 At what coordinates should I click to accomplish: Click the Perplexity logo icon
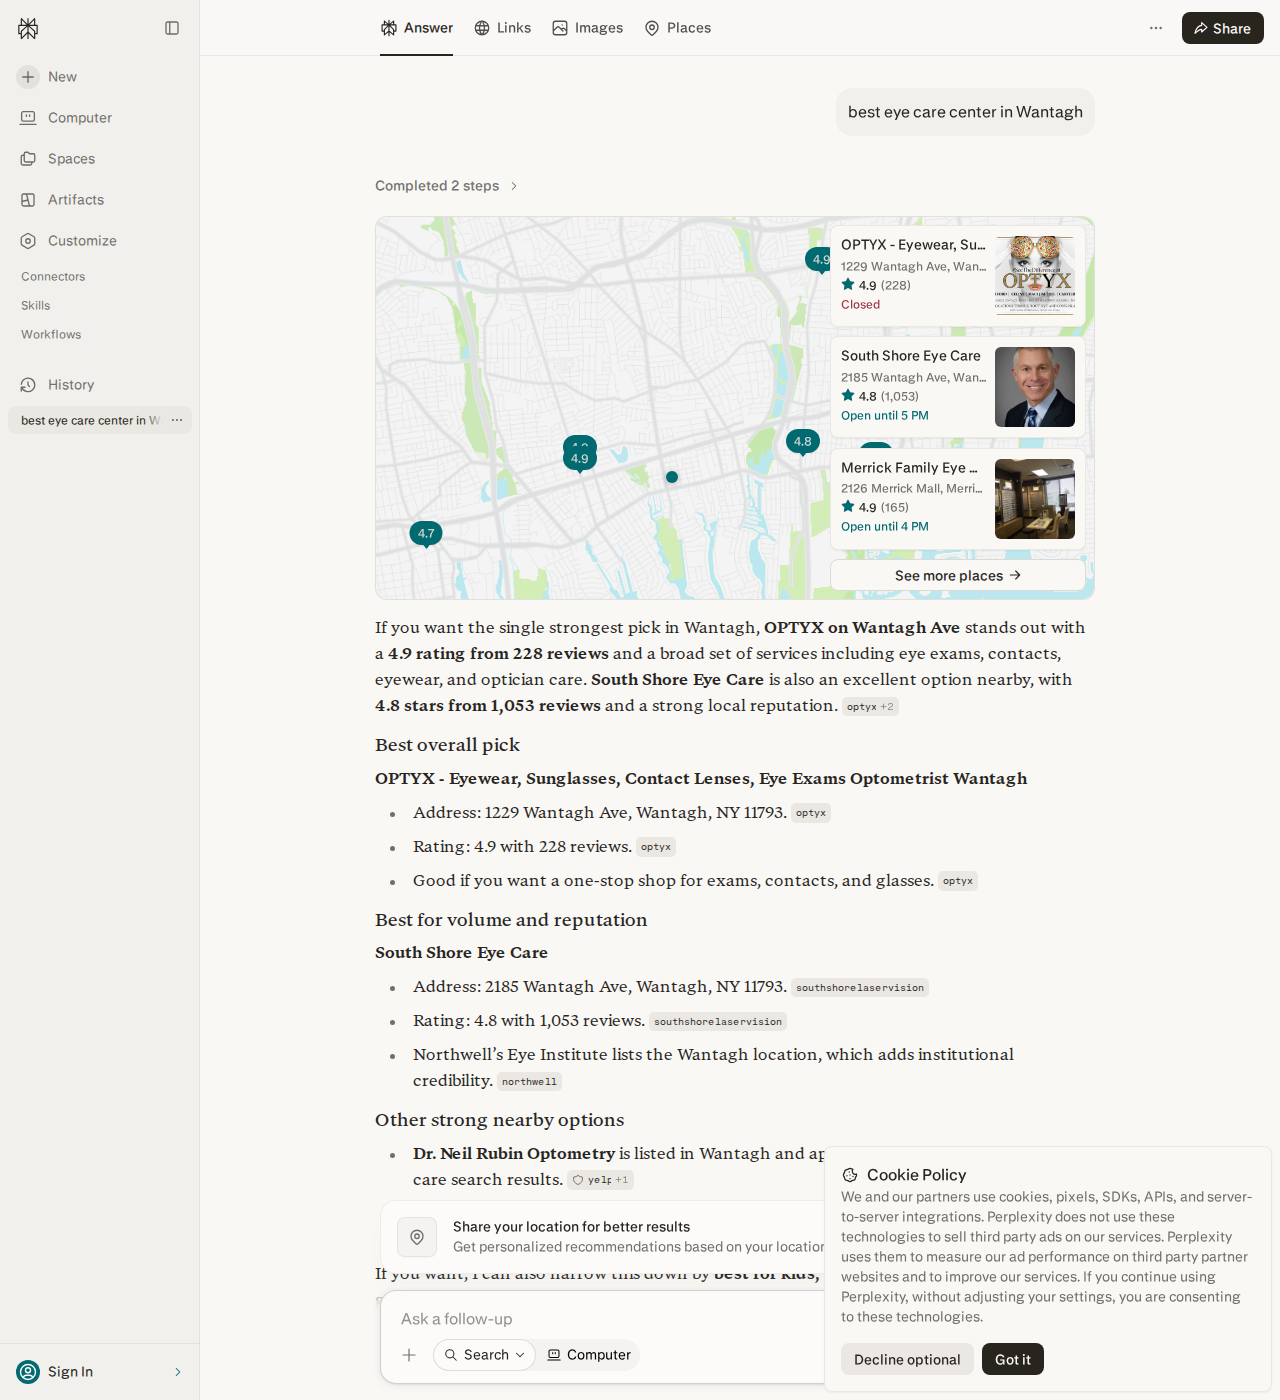coord(28,28)
